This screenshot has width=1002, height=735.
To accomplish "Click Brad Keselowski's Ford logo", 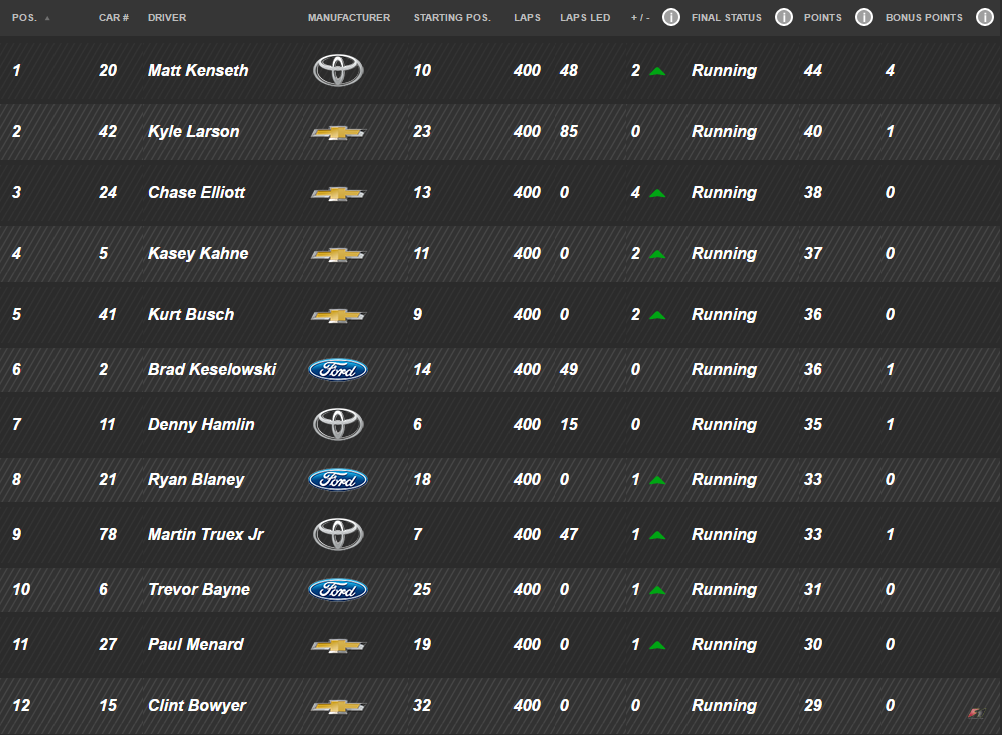I will 338,370.
